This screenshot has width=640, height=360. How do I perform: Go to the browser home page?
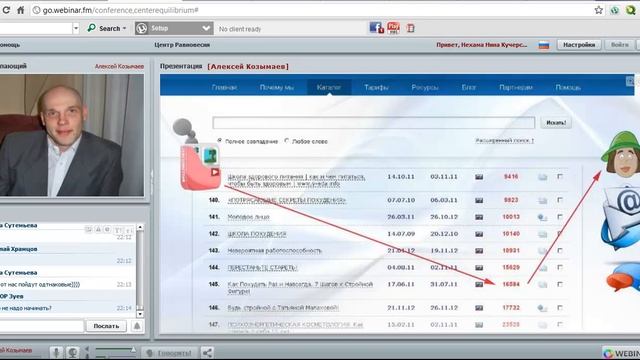[x=20, y=10]
